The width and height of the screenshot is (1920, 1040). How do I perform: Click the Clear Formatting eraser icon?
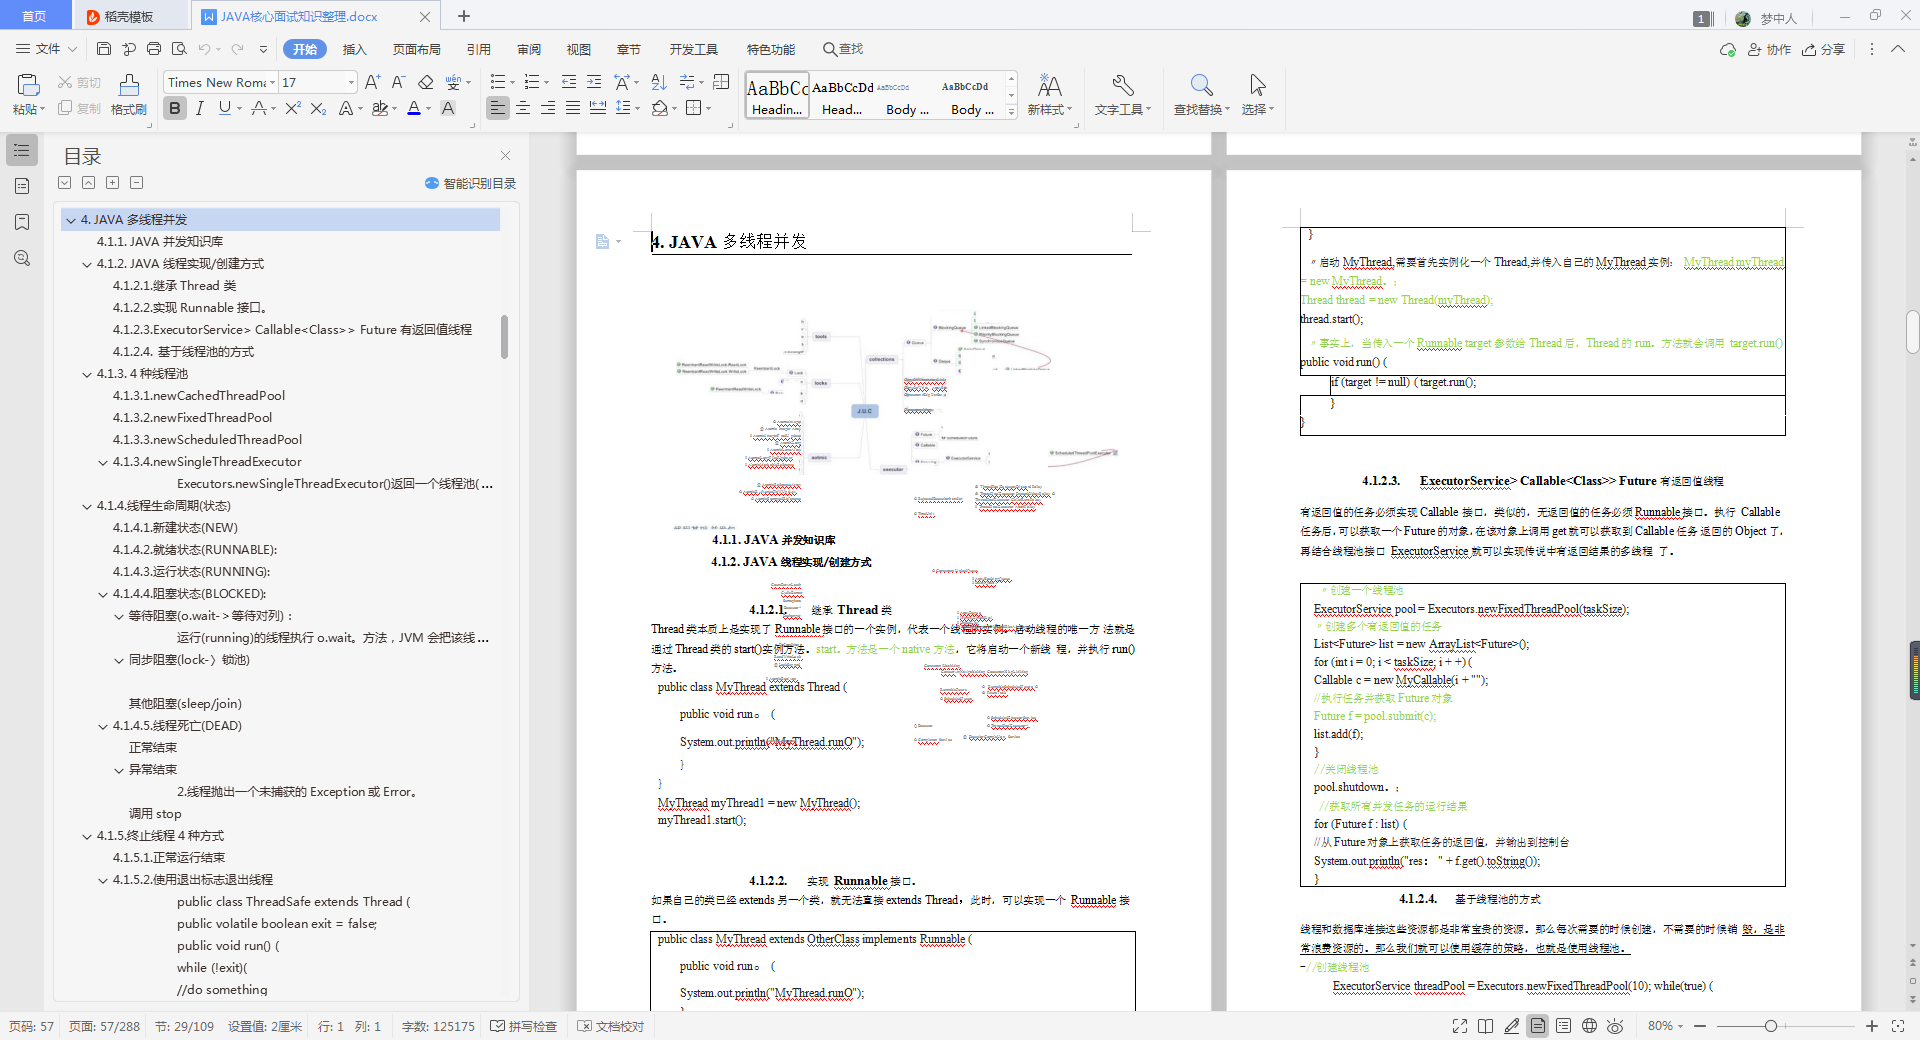[426, 82]
